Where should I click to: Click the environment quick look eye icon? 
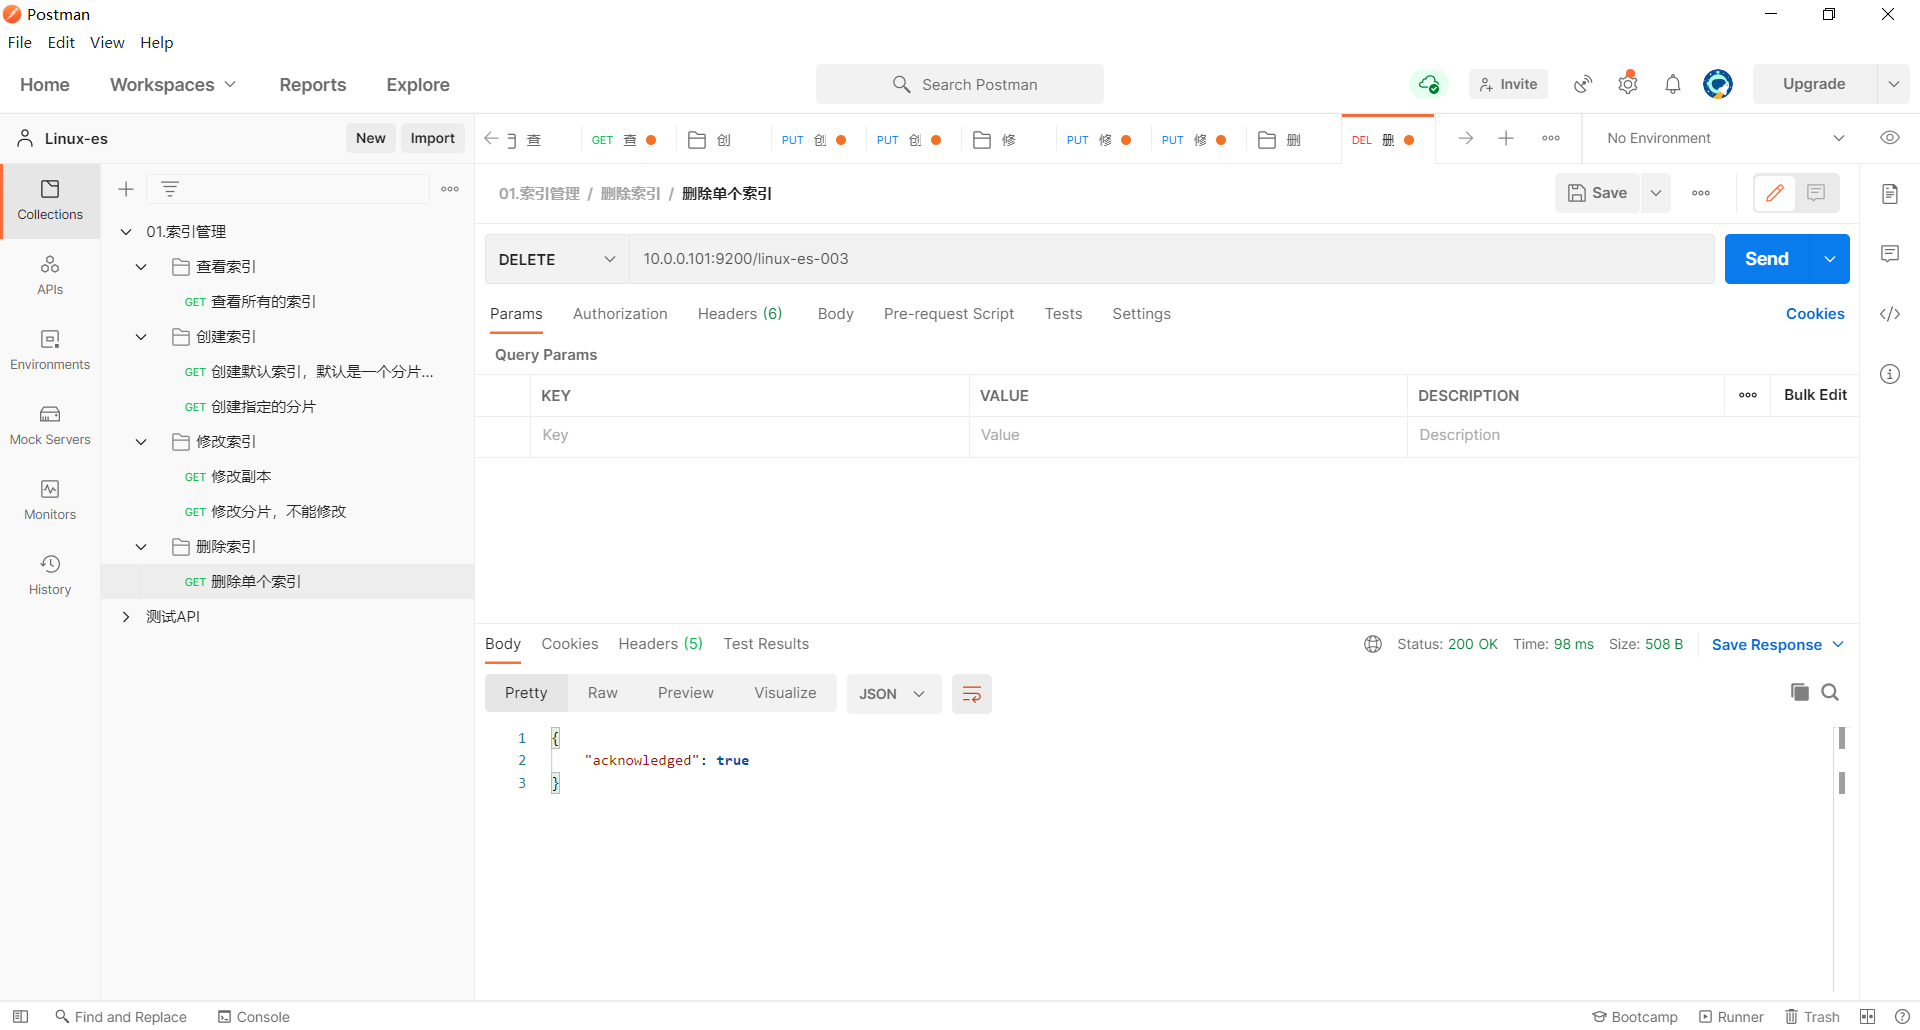[x=1890, y=138]
